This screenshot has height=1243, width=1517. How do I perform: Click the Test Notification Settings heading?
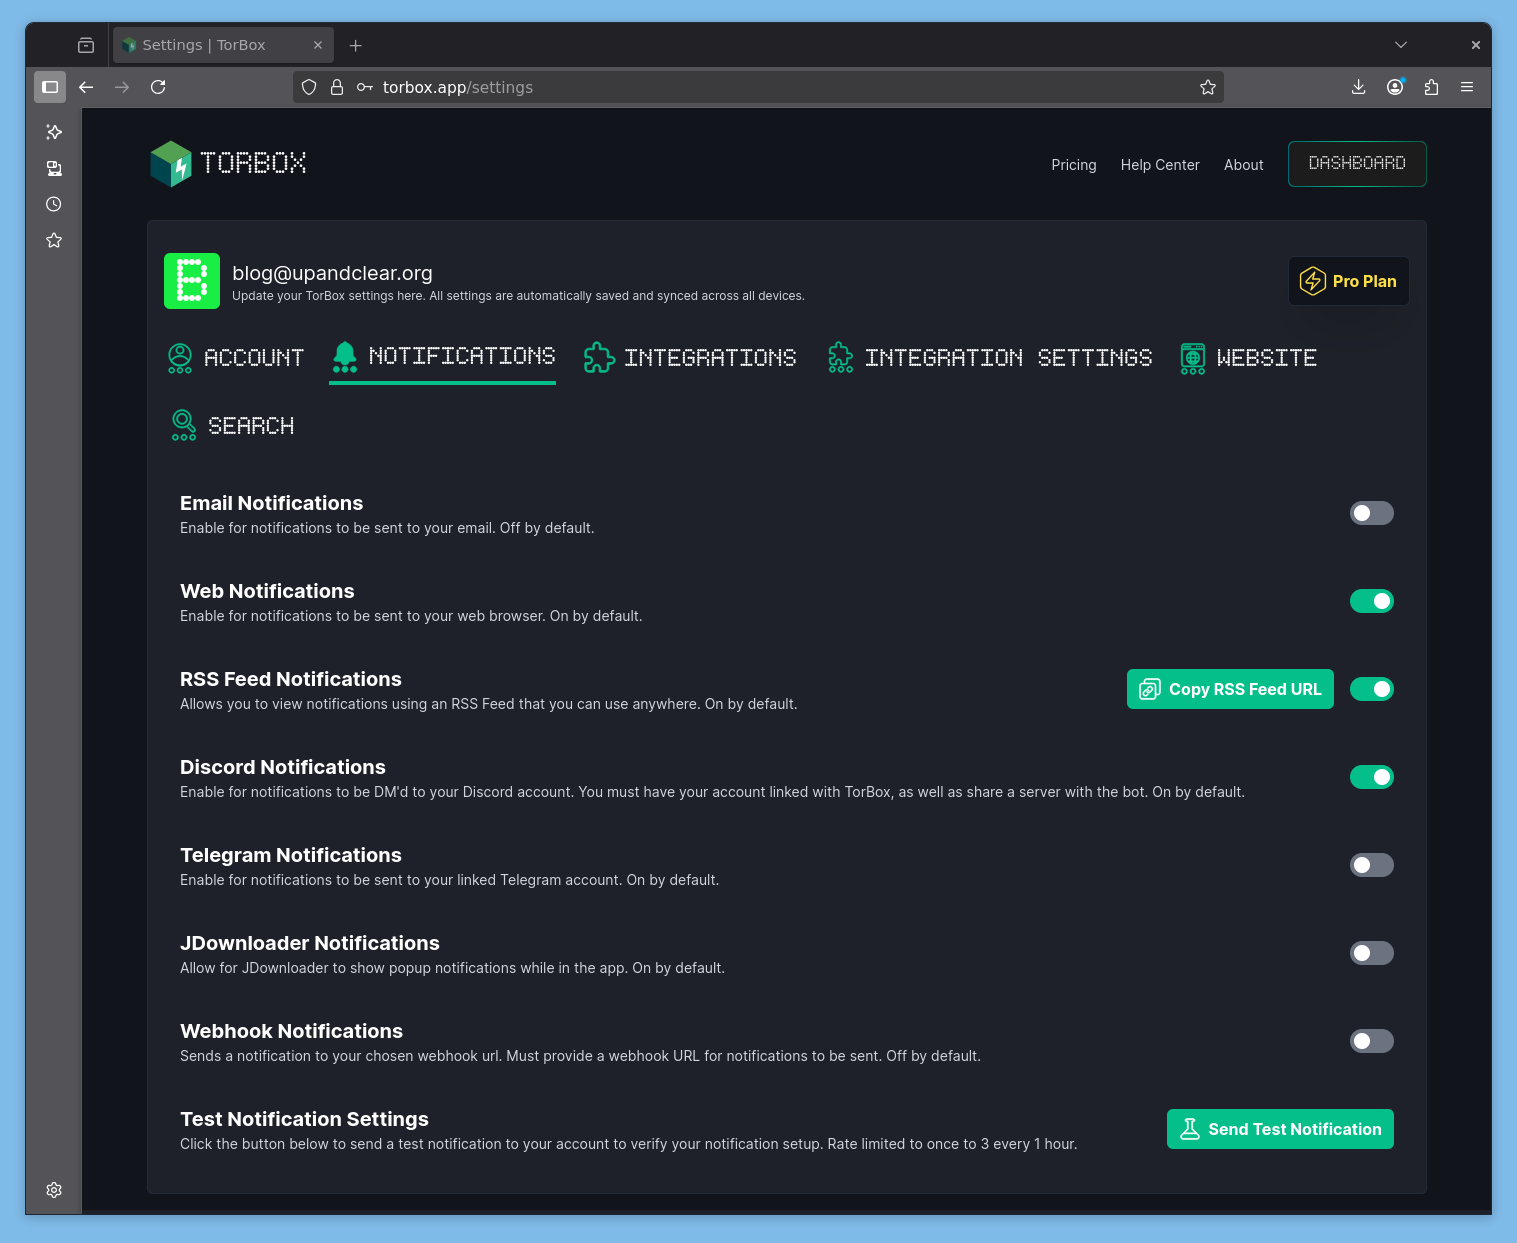tap(304, 1119)
